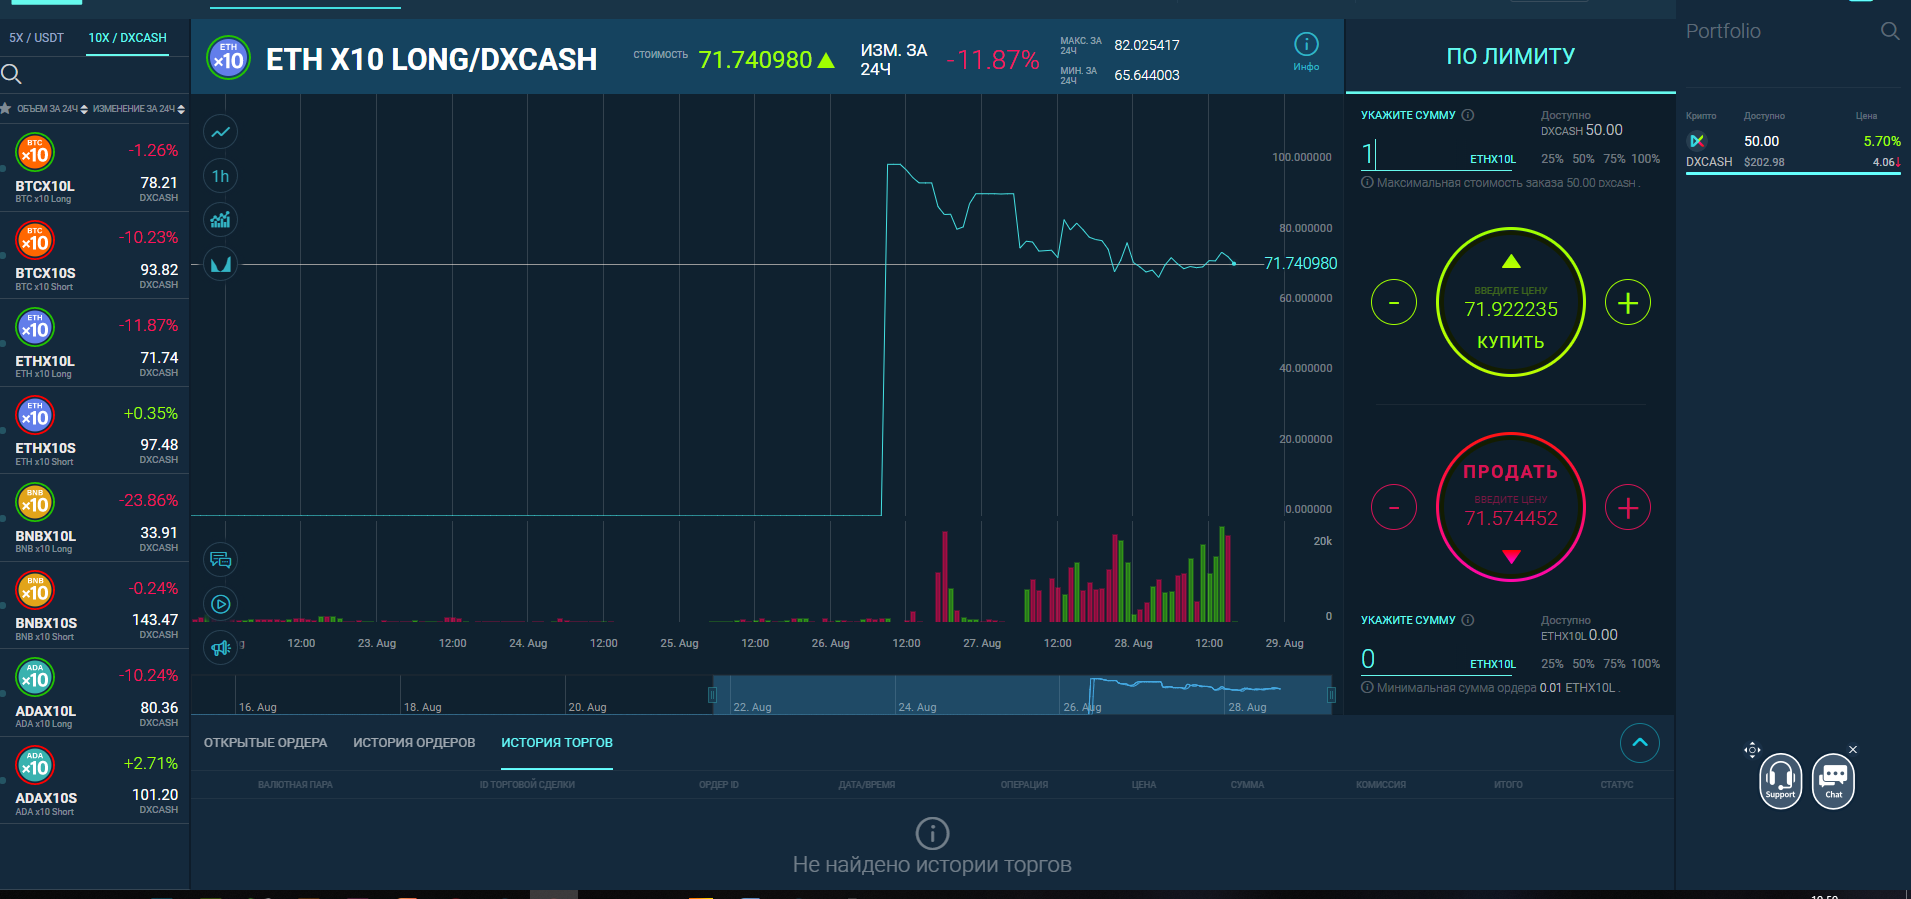Viewport: 1911px width, 899px height.
Task: Click the current price label 71.740980 on chart
Action: point(1300,263)
